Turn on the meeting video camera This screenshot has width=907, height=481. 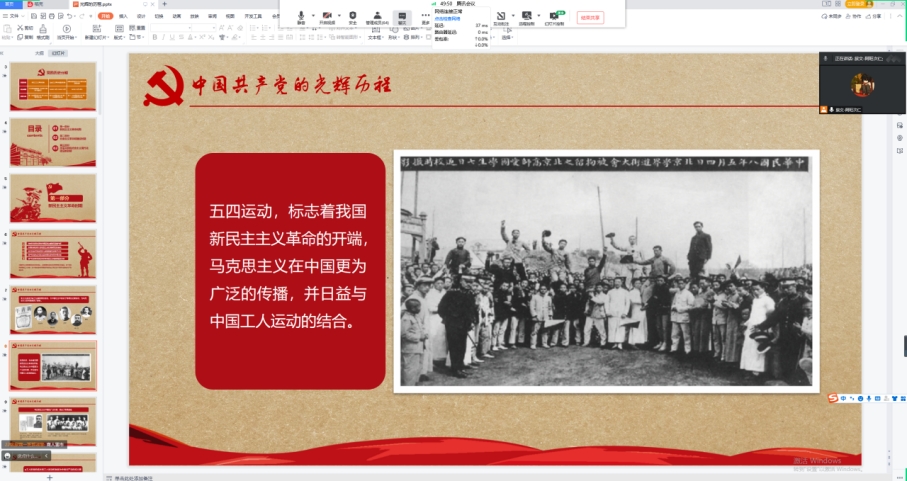327,17
